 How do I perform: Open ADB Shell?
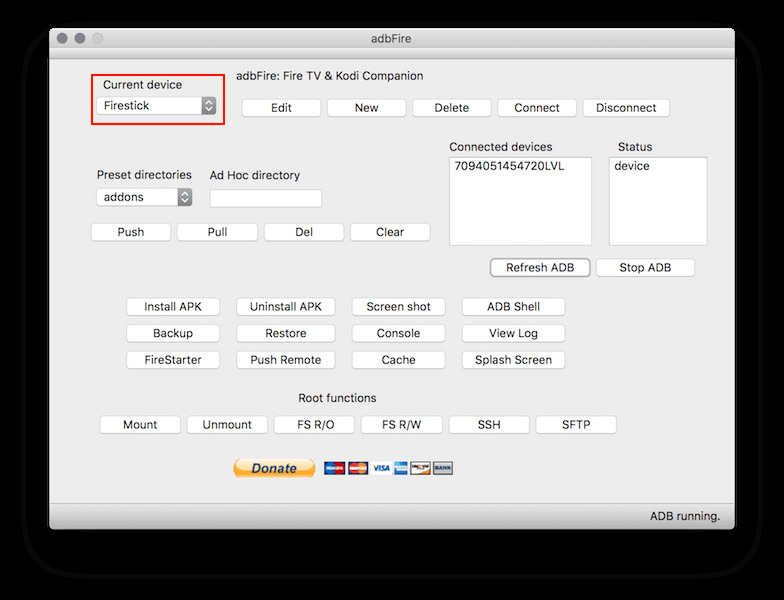click(x=514, y=306)
